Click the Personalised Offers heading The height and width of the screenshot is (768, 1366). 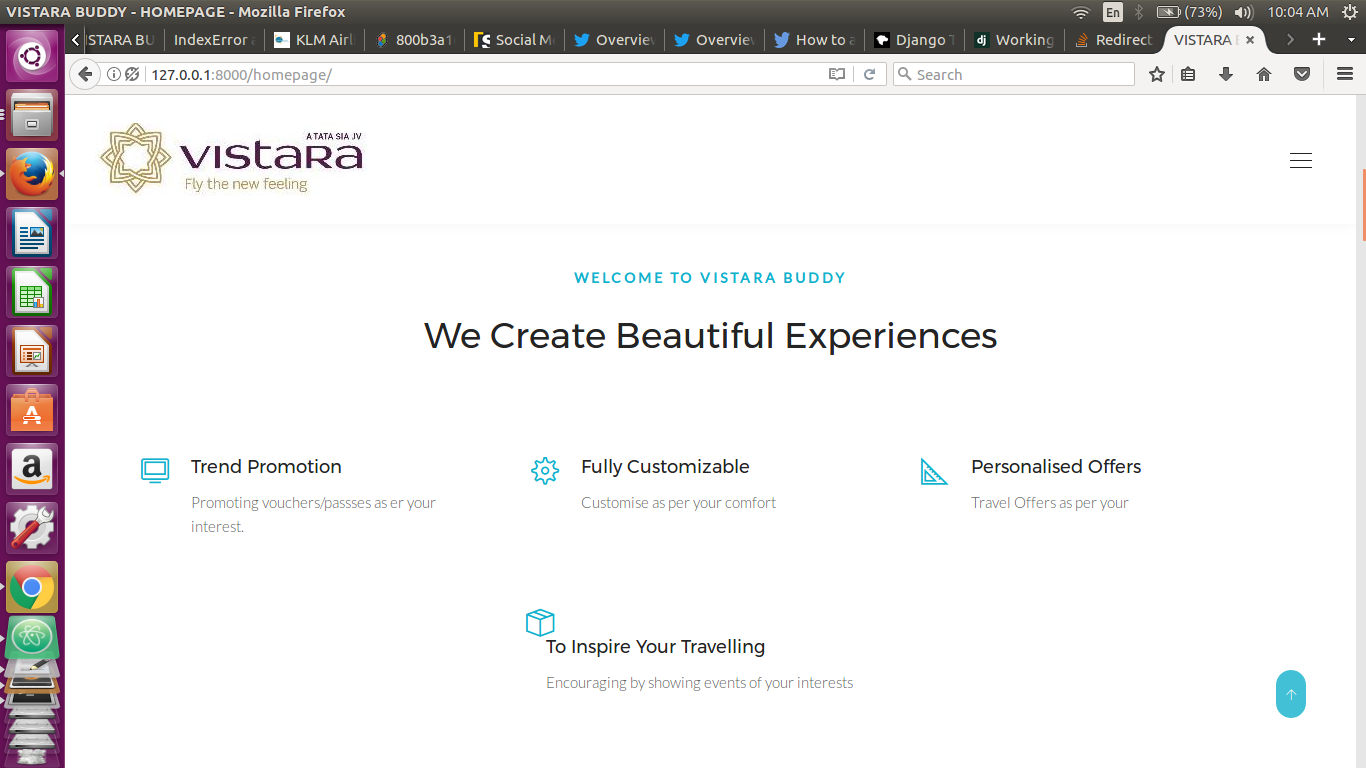tap(1056, 467)
